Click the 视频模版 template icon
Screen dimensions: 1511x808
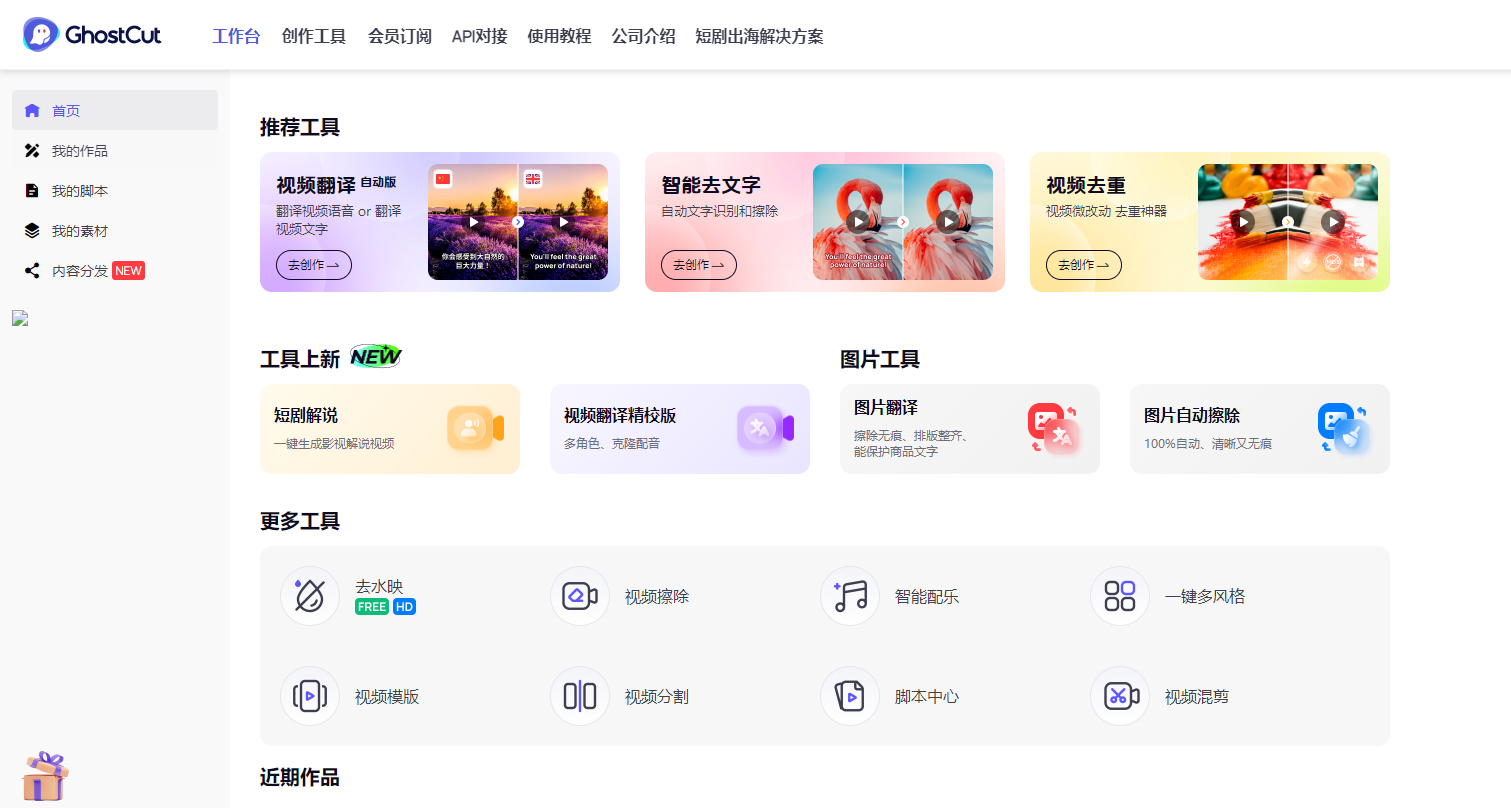click(310, 696)
